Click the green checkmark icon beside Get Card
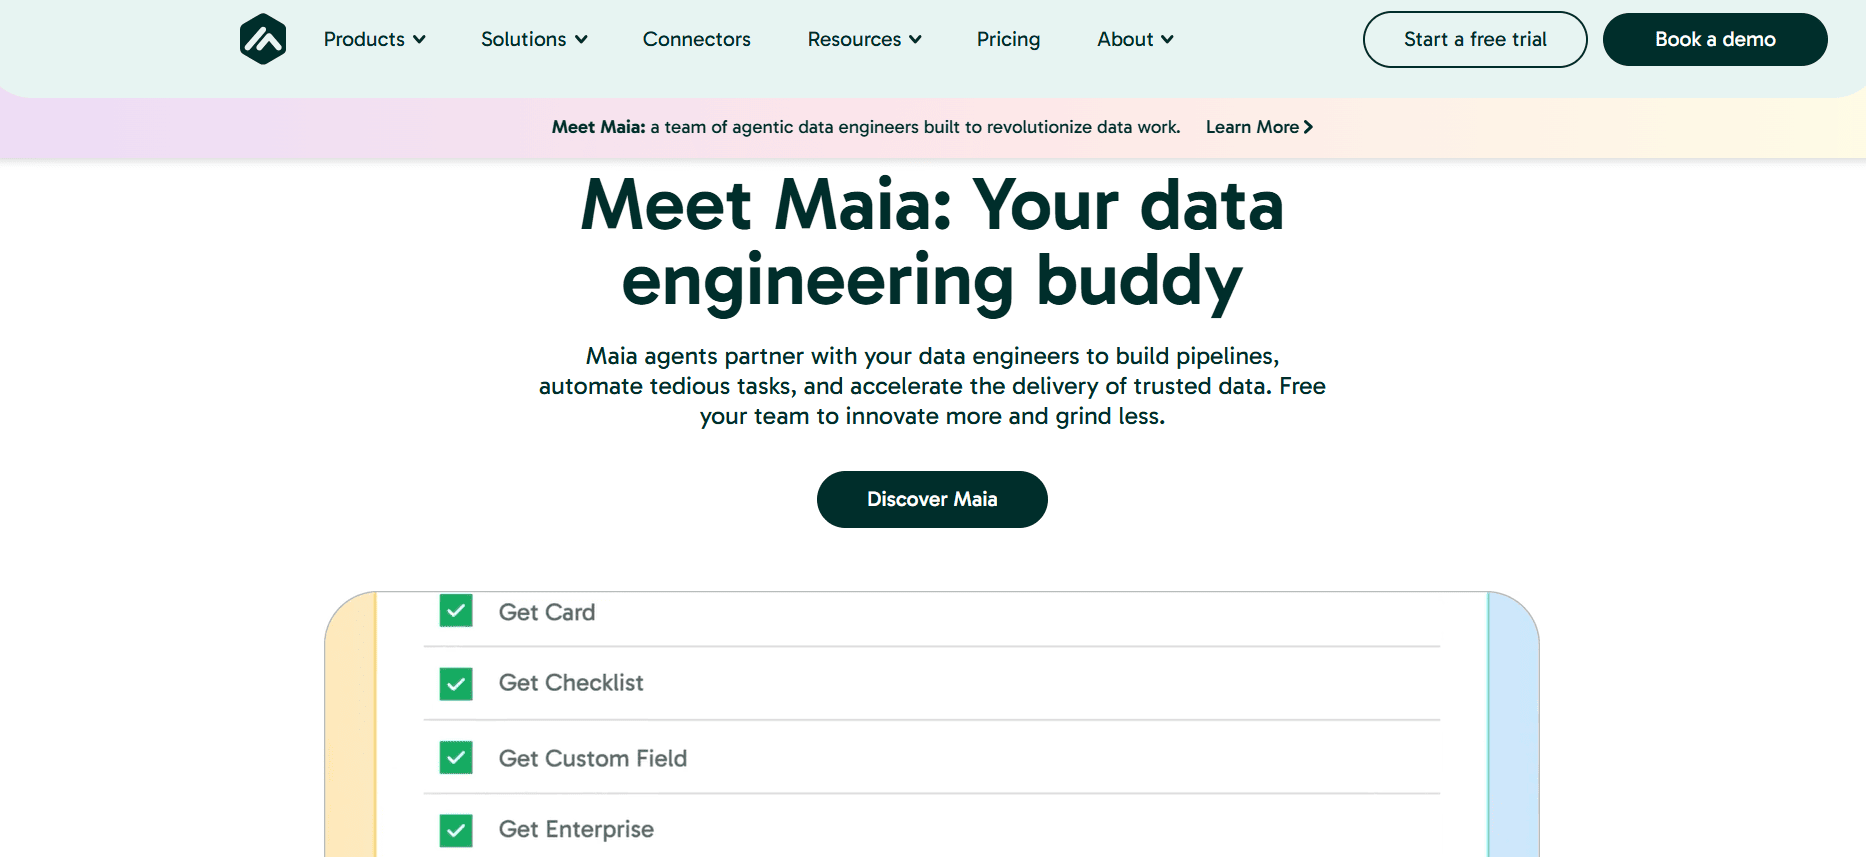This screenshot has width=1866, height=857. point(456,611)
